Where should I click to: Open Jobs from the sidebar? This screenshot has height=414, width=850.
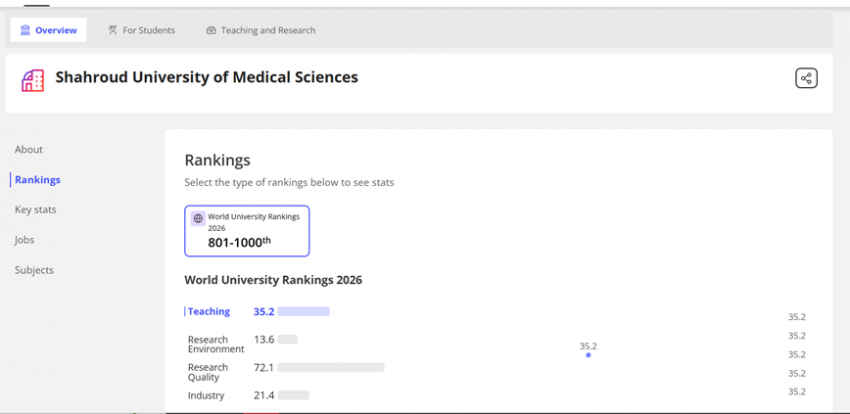click(x=25, y=240)
